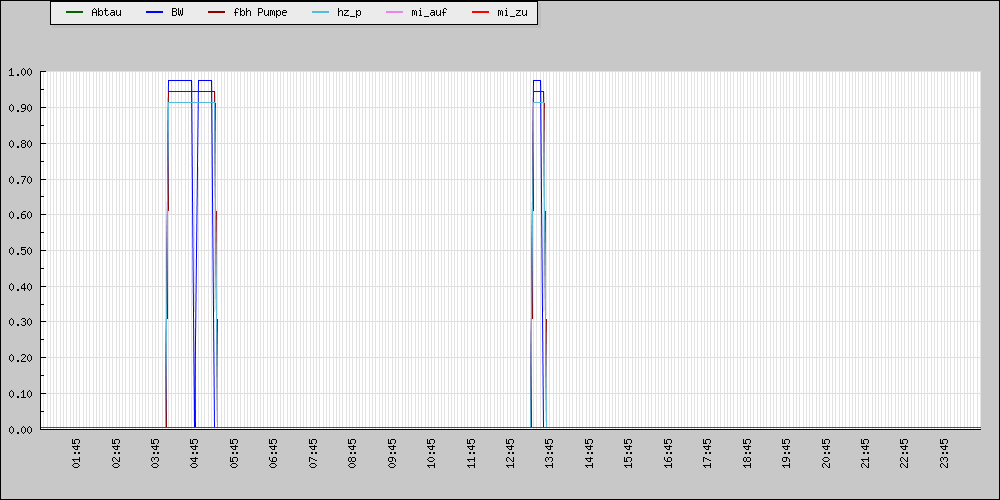Viewport: 1000px width, 500px height.
Task: Click the Abtau legend label
Action: pos(106,12)
